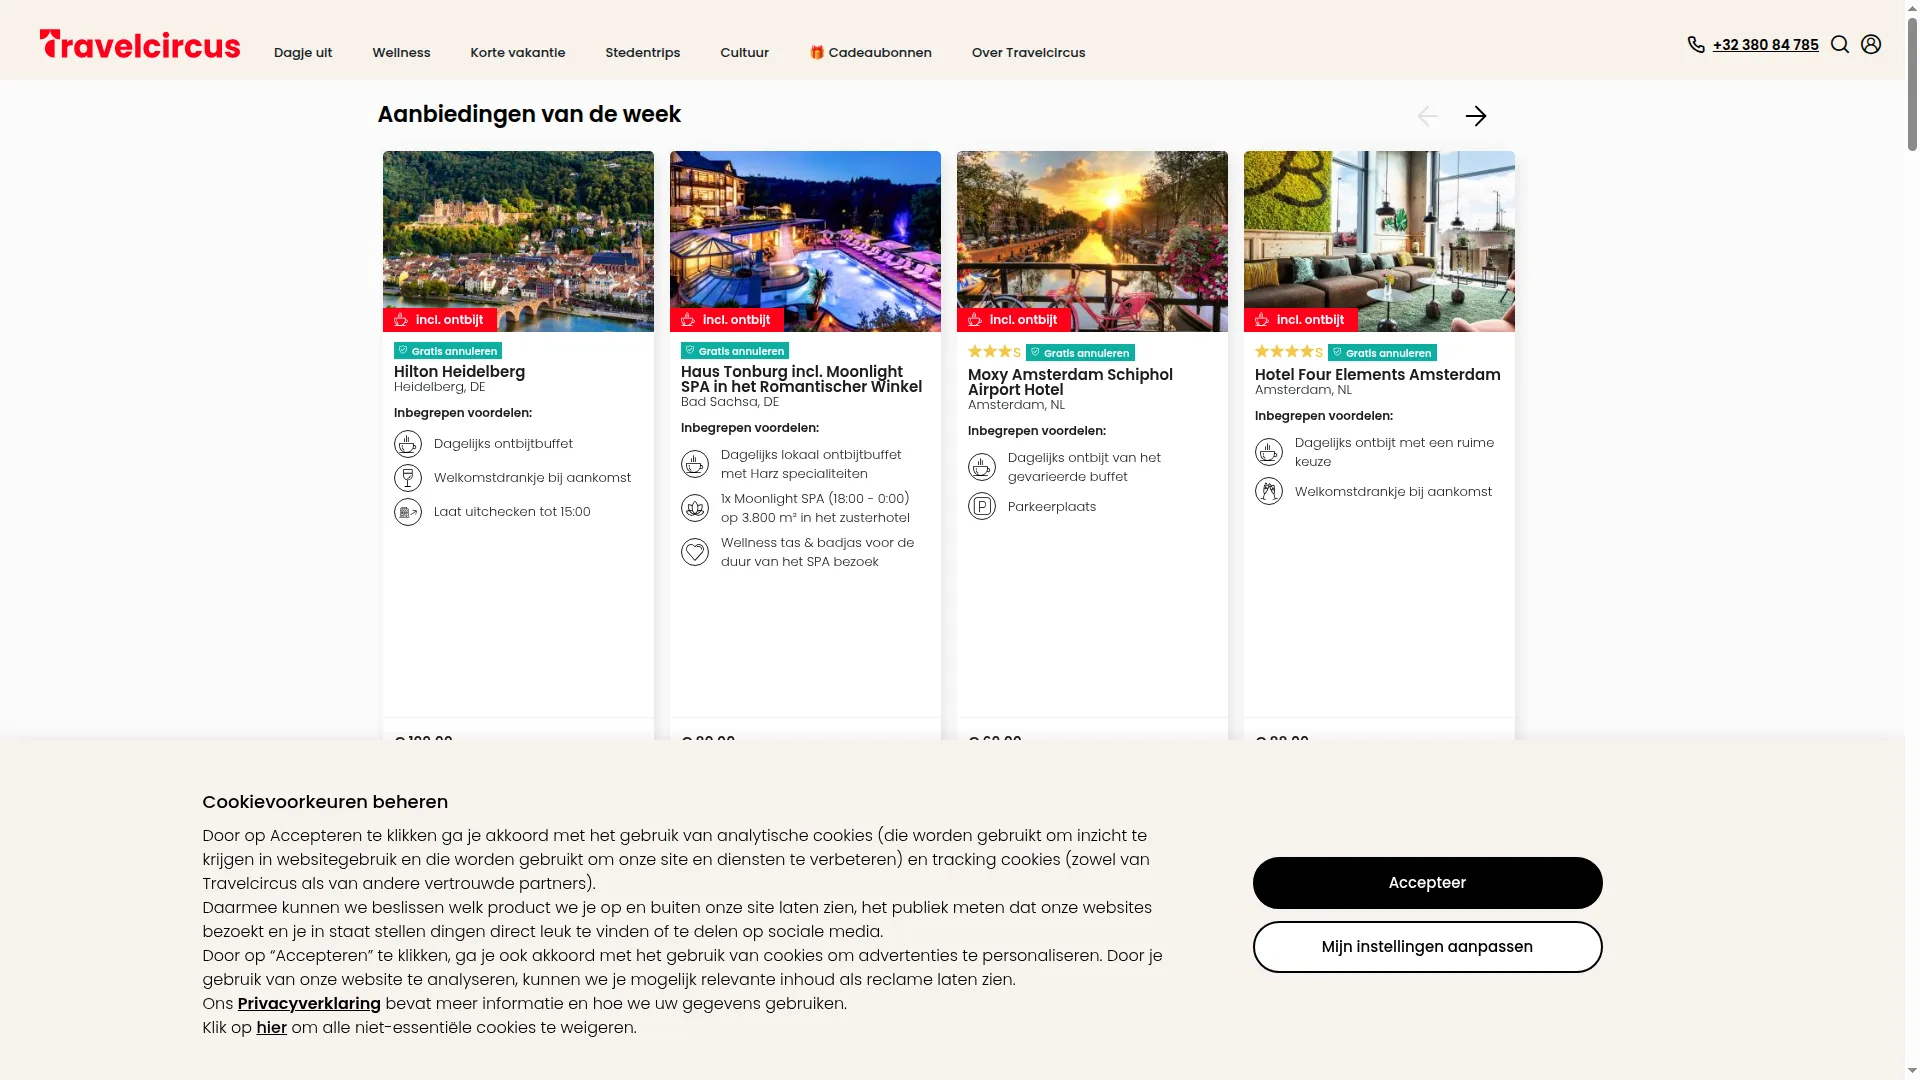
Task: Click breakfast icon for Dagelijks ontbijtbuffet
Action: click(x=408, y=444)
